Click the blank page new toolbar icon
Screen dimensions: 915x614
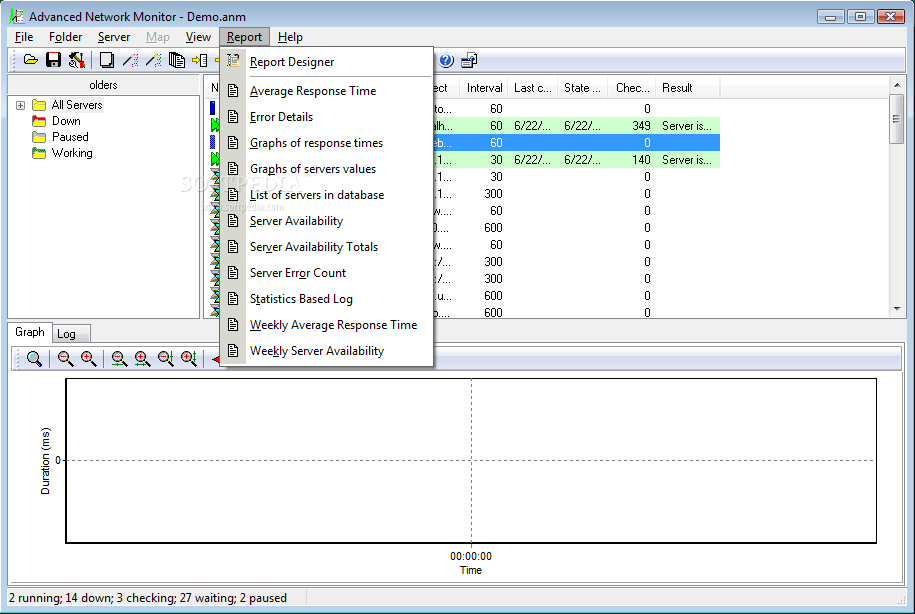pos(106,60)
